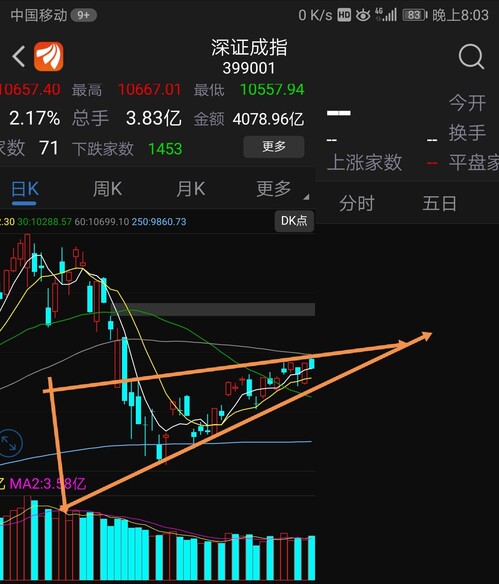
Task: Tap the fullscreen expand chart icon
Action: click(9, 443)
